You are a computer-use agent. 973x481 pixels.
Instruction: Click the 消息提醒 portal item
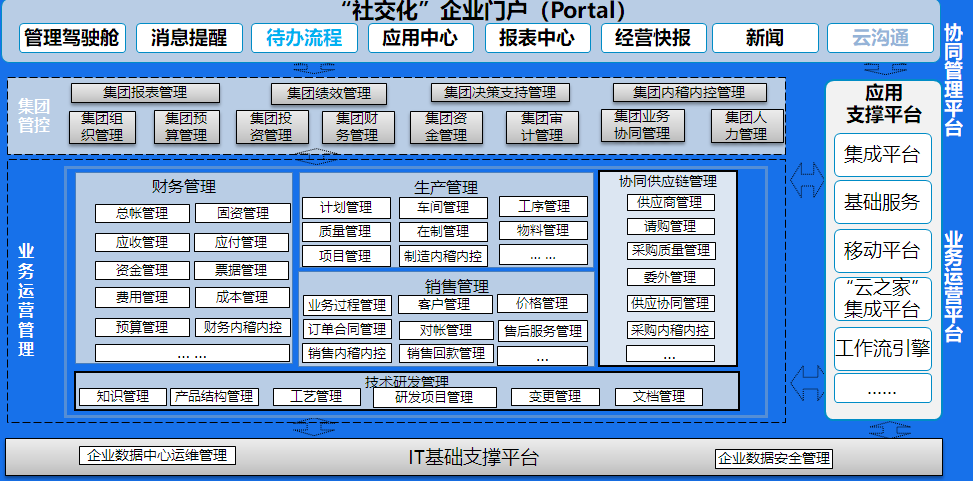coord(189,39)
